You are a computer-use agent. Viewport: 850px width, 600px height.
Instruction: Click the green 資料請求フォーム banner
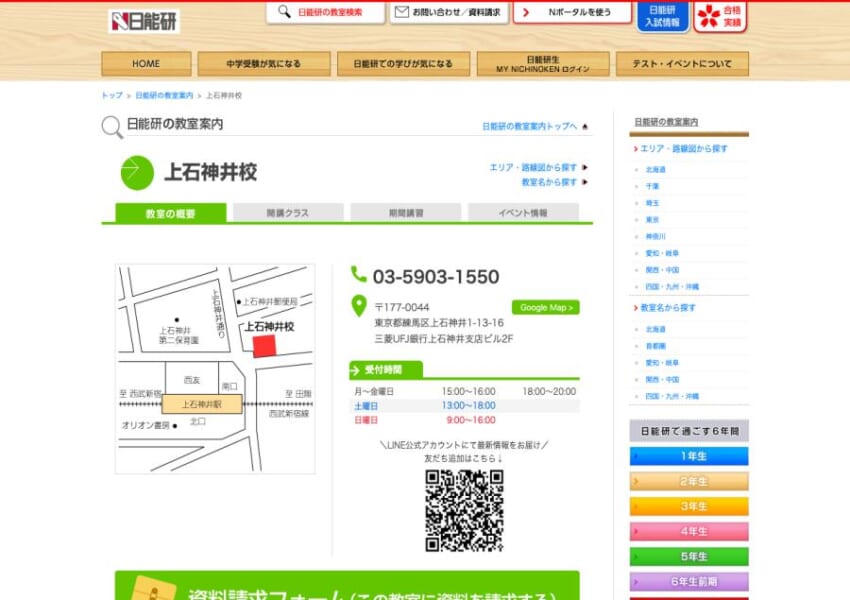(x=347, y=585)
